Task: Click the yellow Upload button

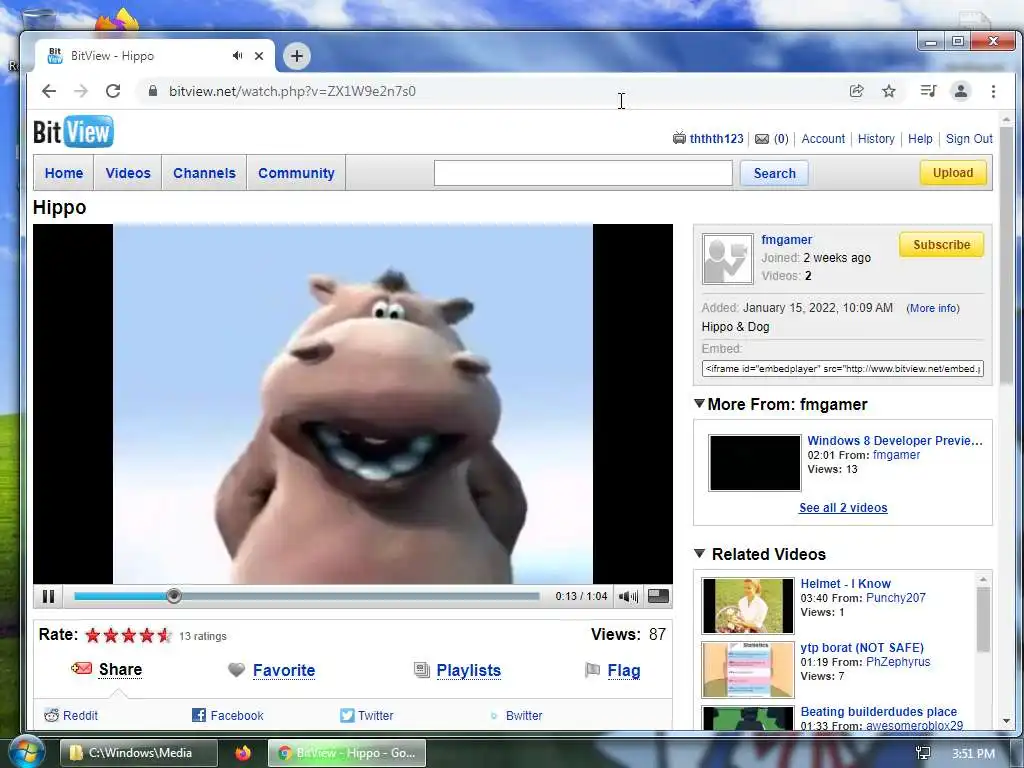Action: [953, 172]
